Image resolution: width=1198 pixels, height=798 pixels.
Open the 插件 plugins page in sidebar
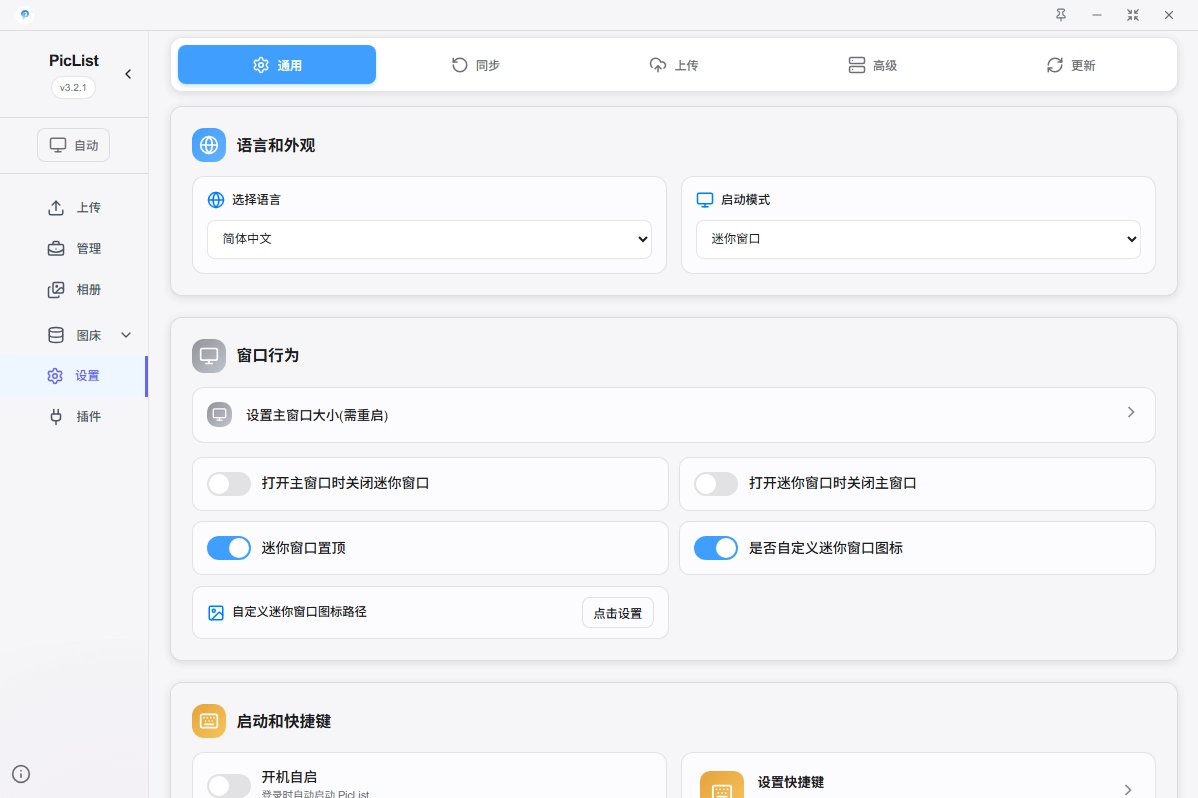[x=75, y=416]
